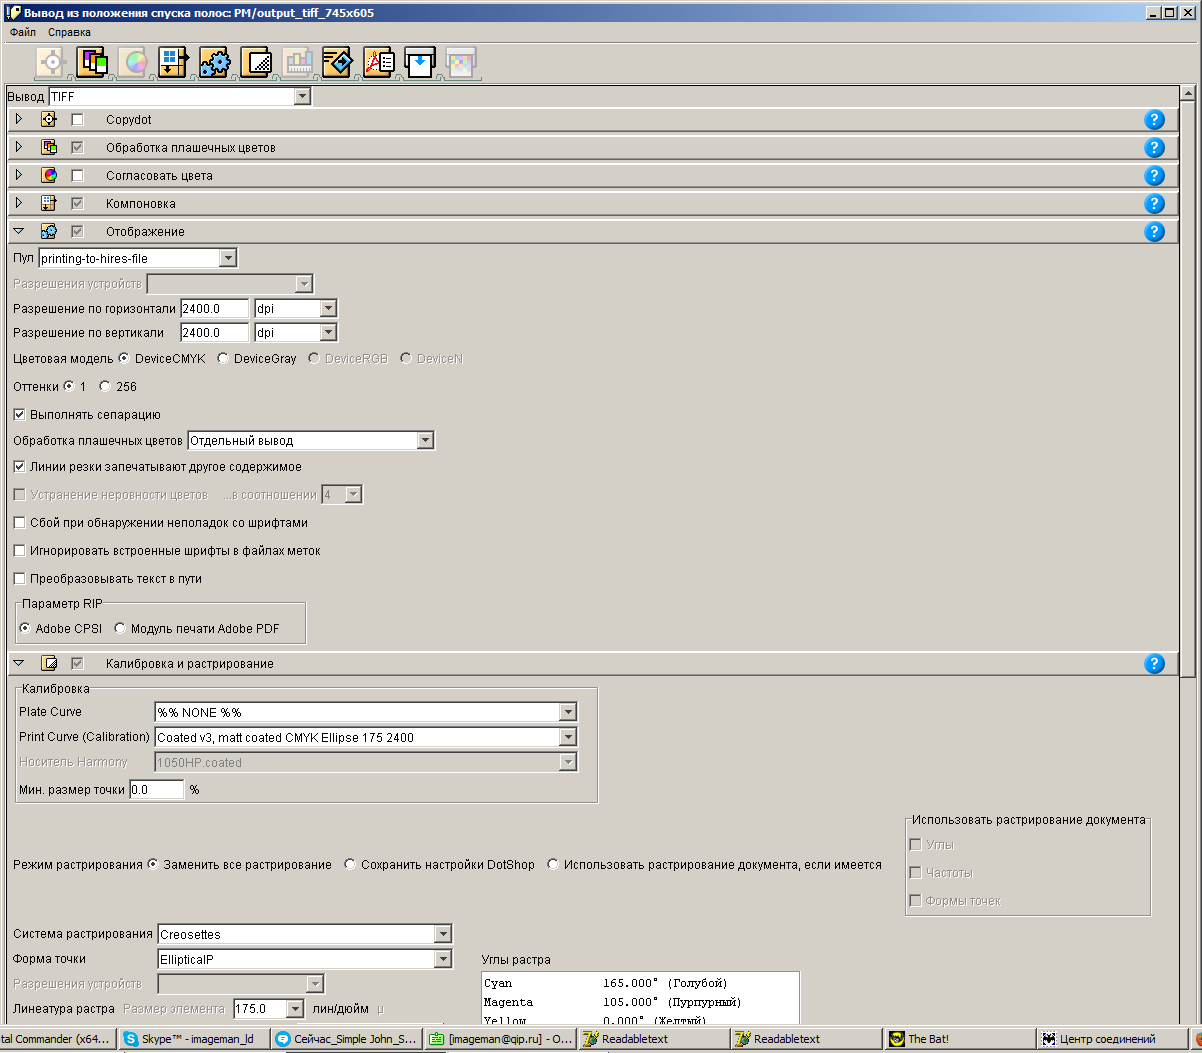
Task: Open spot color handling toolbar icon
Action: pyautogui.click(x=93, y=62)
